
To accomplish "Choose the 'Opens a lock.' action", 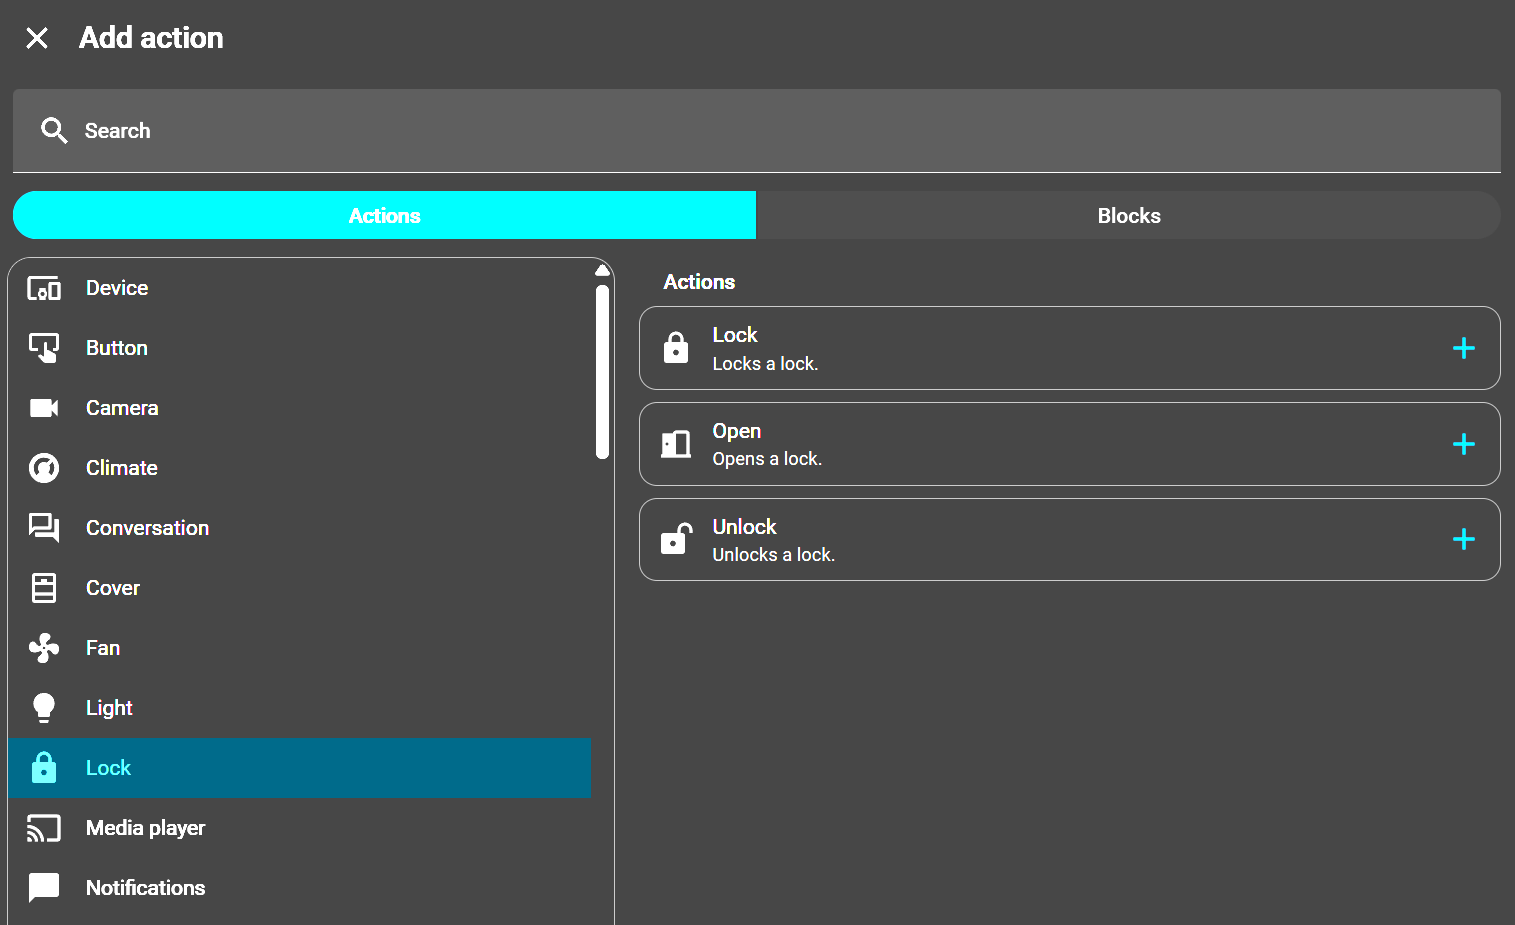I will click(x=1070, y=444).
